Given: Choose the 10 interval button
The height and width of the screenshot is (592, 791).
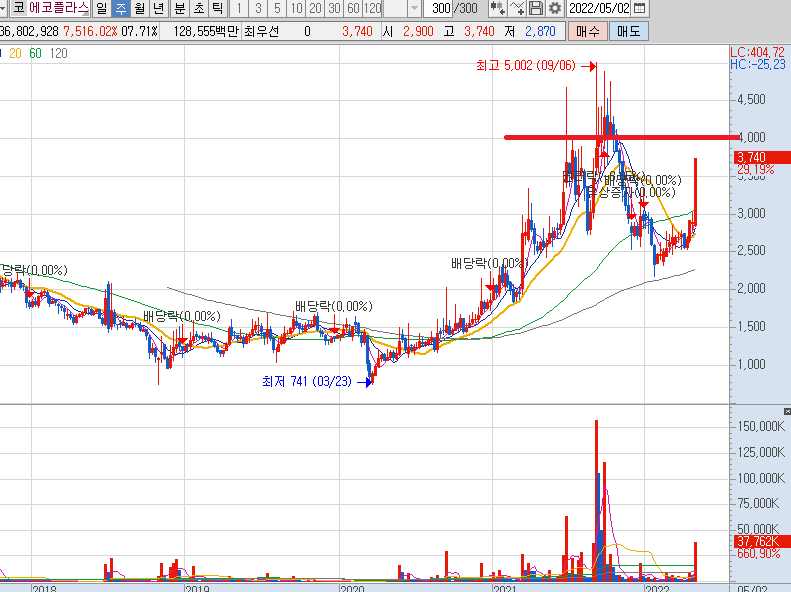Looking at the screenshot, I should [x=297, y=8].
